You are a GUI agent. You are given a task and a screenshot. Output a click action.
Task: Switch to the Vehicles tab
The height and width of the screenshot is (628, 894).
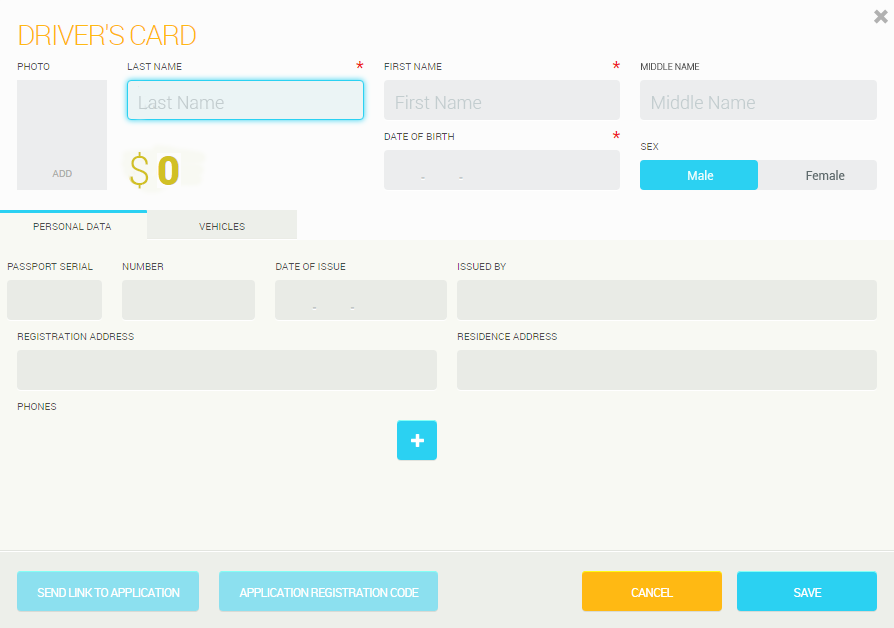pyautogui.click(x=222, y=226)
